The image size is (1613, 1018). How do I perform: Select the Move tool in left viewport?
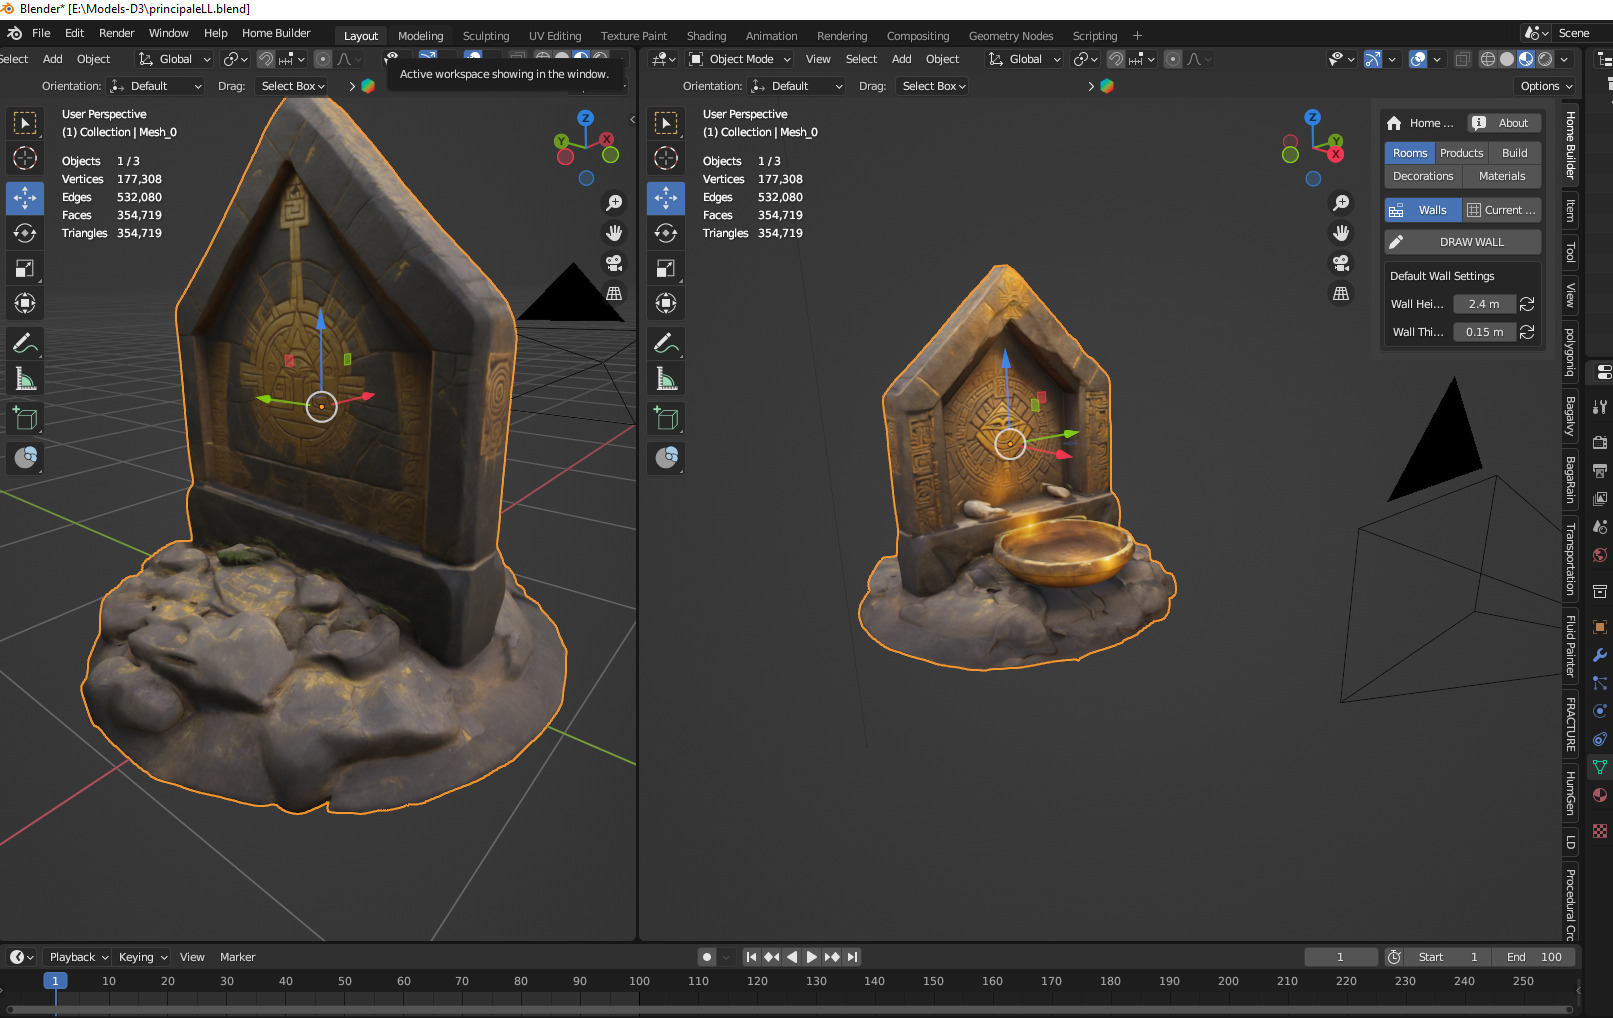tap(25, 198)
